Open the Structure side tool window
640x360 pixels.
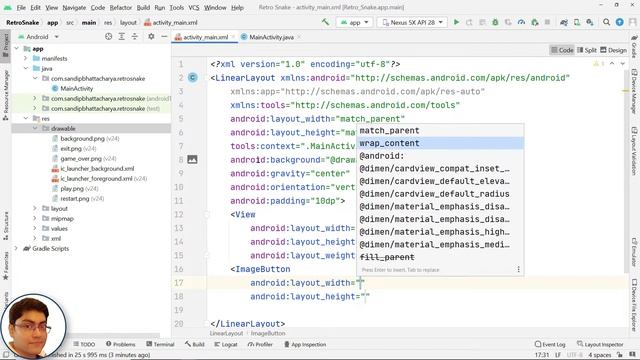coord(6,226)
